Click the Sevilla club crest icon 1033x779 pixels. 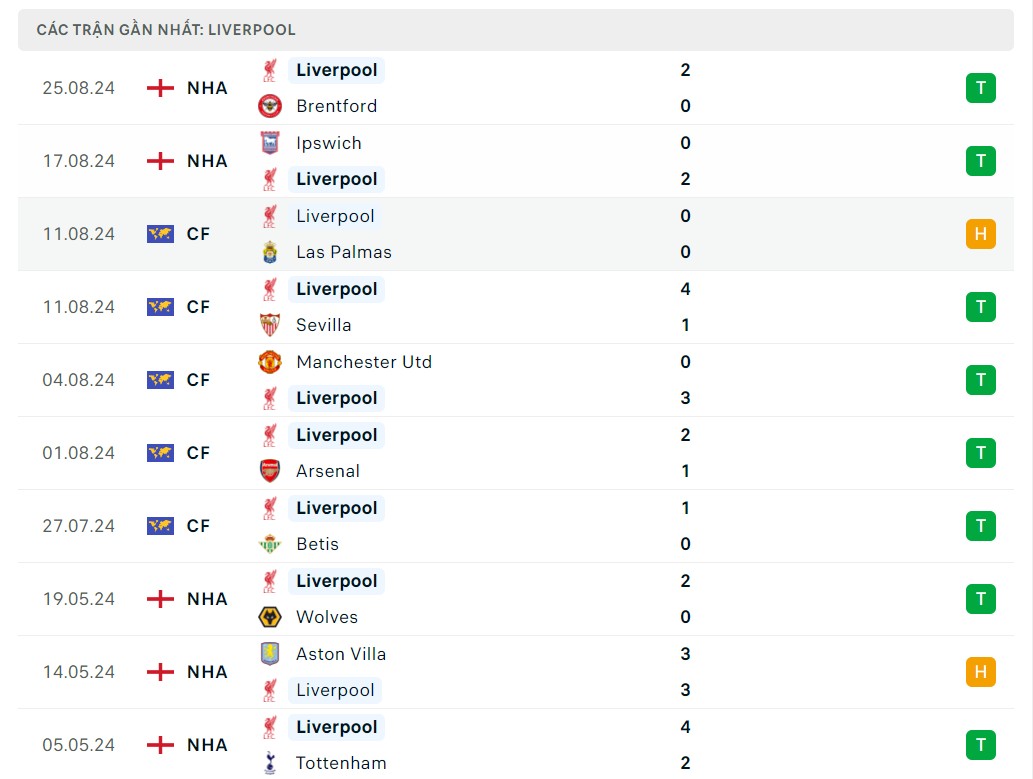[x=270, y=325]
